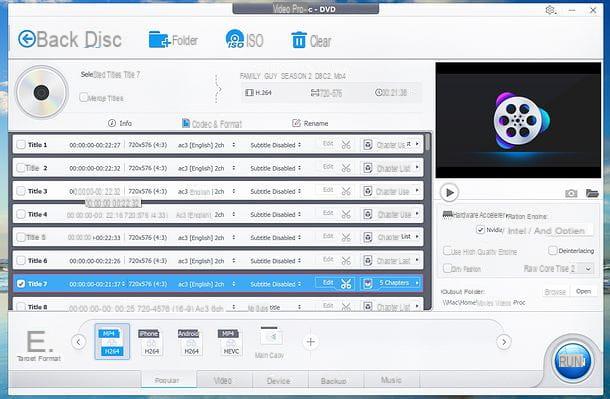Click the Folder add-source icon
Viewport: 610px width, 399px height.
159,40
